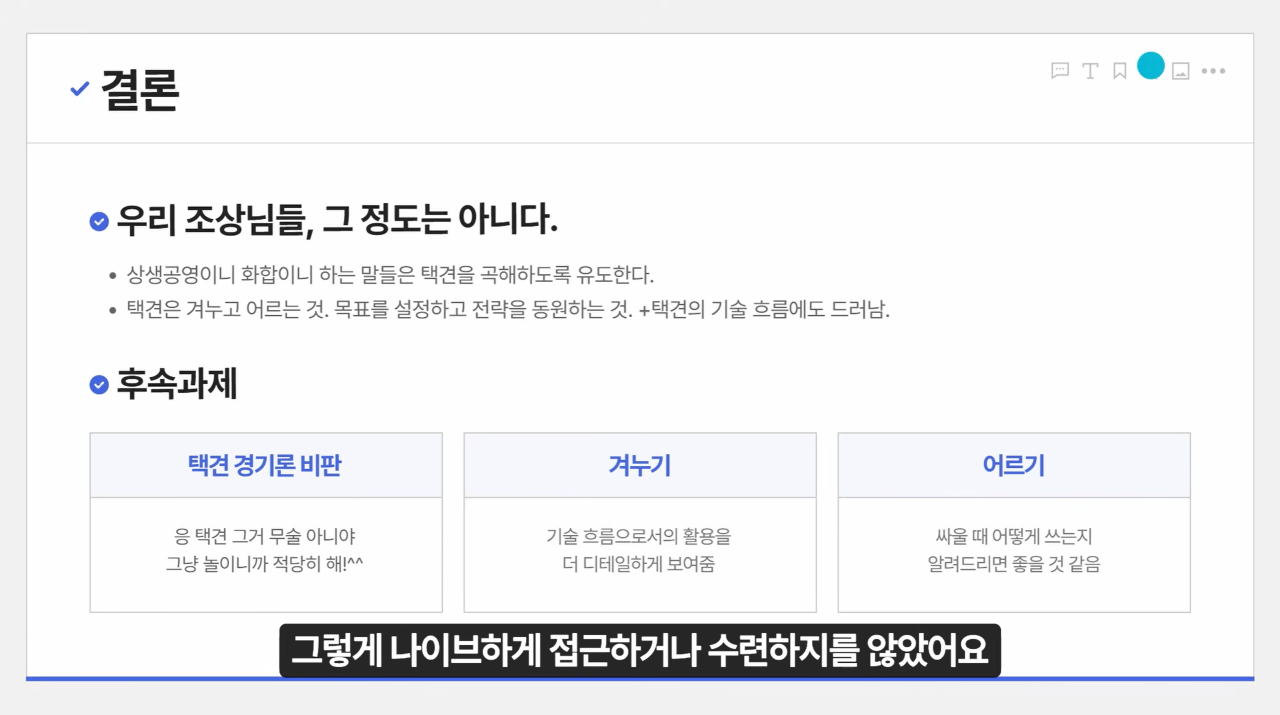
Task: Click check bullet beside 후속과제 heading
Action: click(x=99, y=385)
